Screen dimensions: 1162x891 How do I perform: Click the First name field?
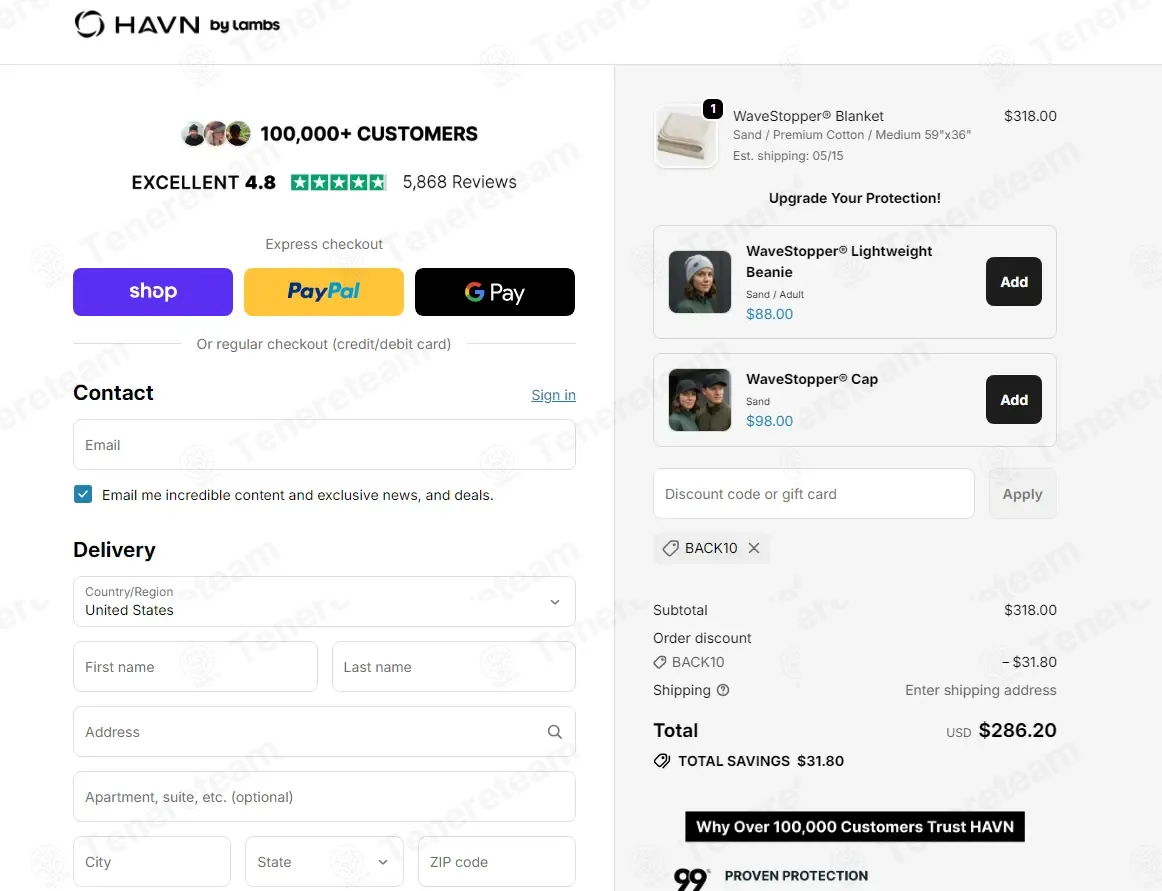pos(196,666)
